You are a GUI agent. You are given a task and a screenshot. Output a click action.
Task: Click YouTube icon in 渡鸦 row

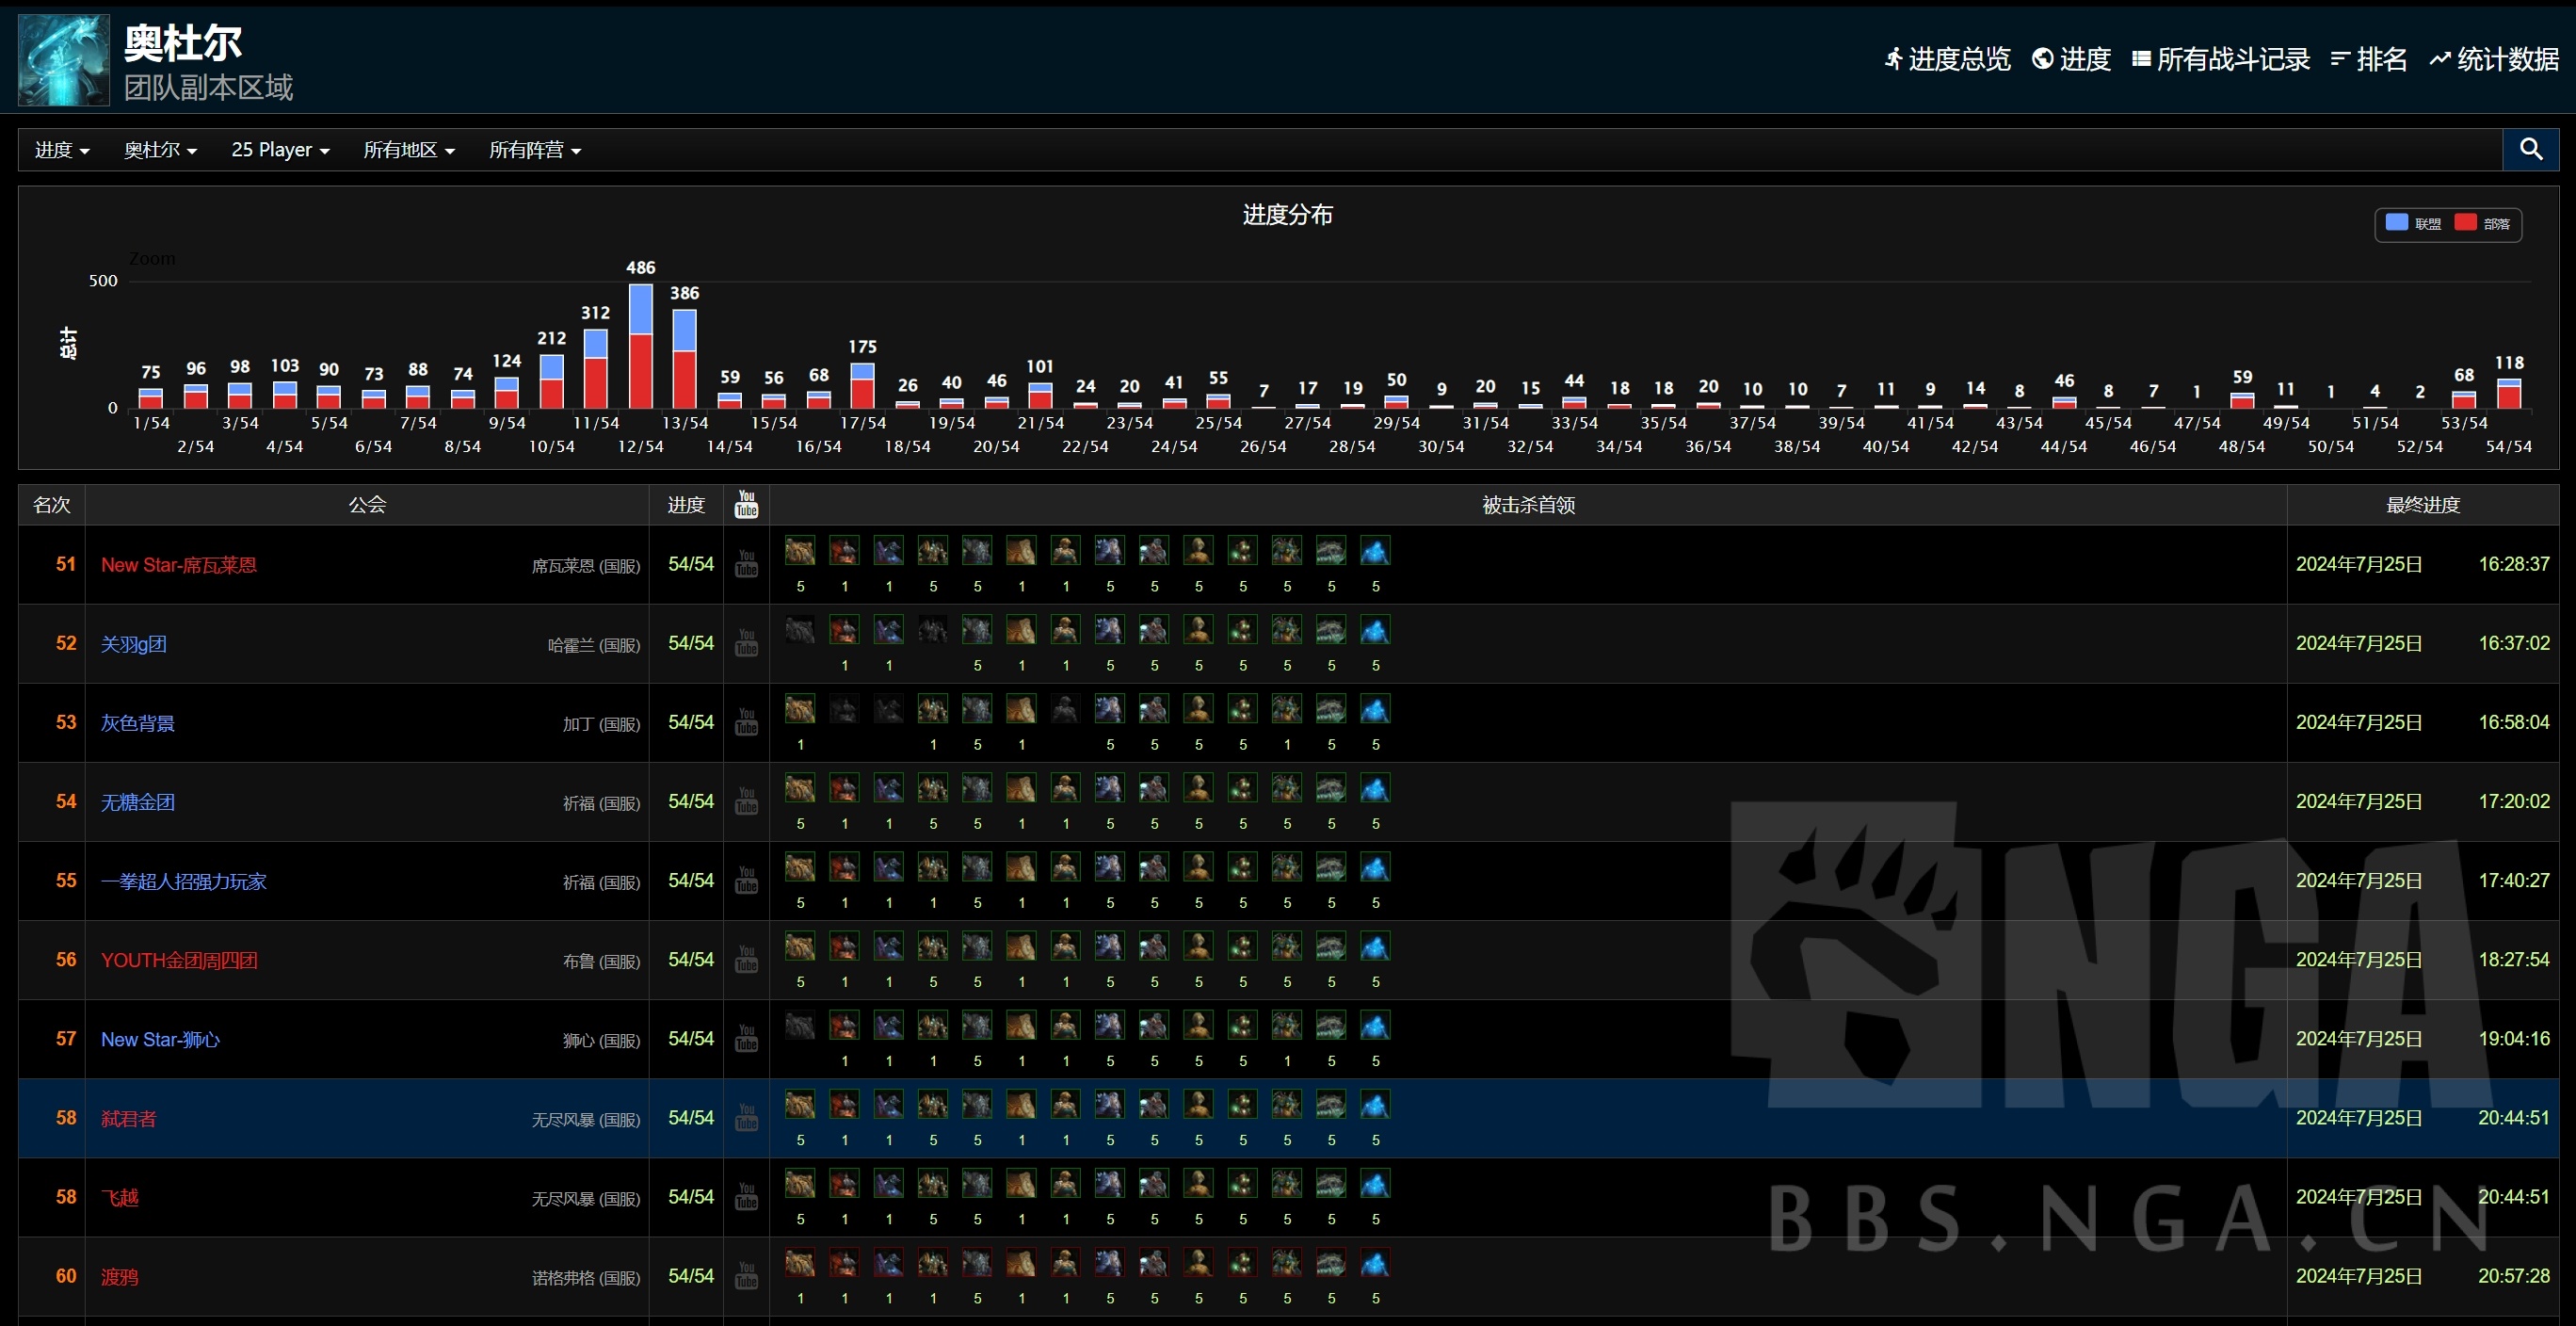coord(746,1276)
